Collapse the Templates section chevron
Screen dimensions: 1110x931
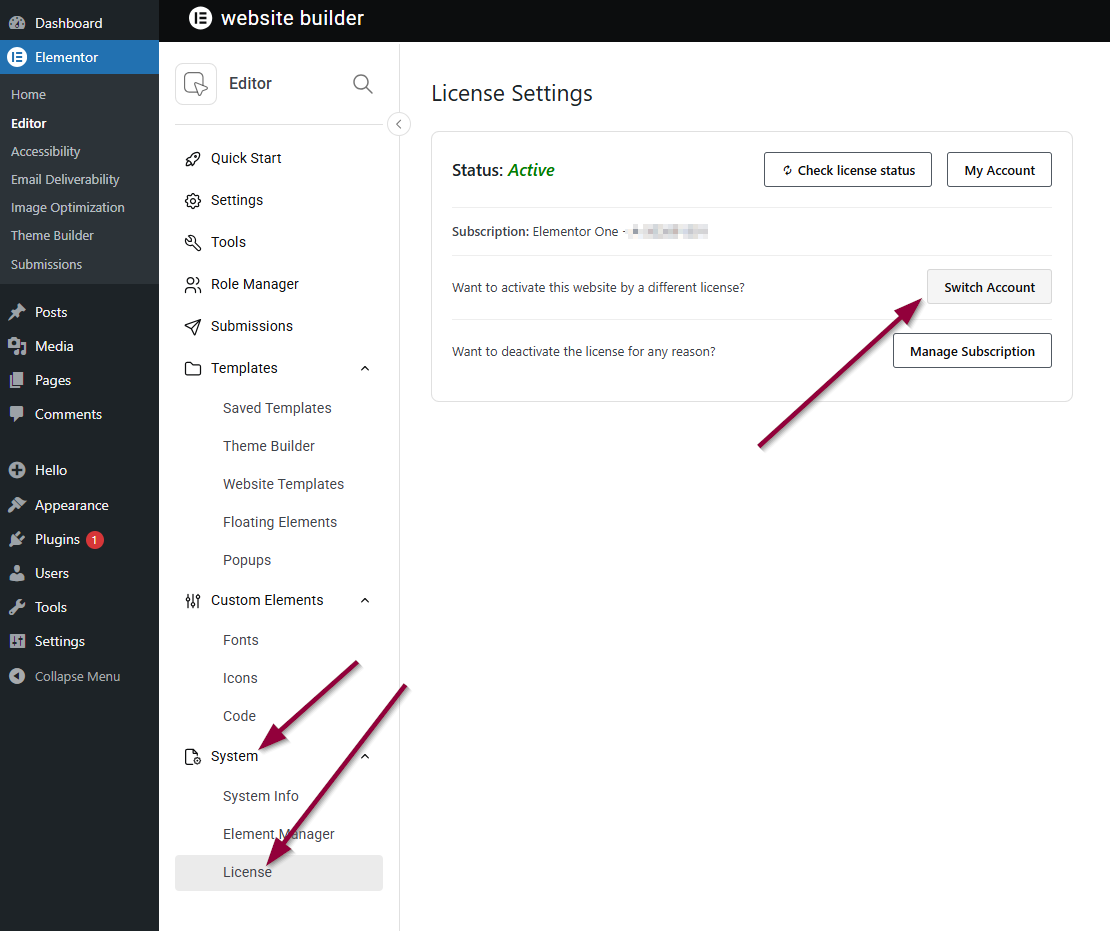click(365, 368)
